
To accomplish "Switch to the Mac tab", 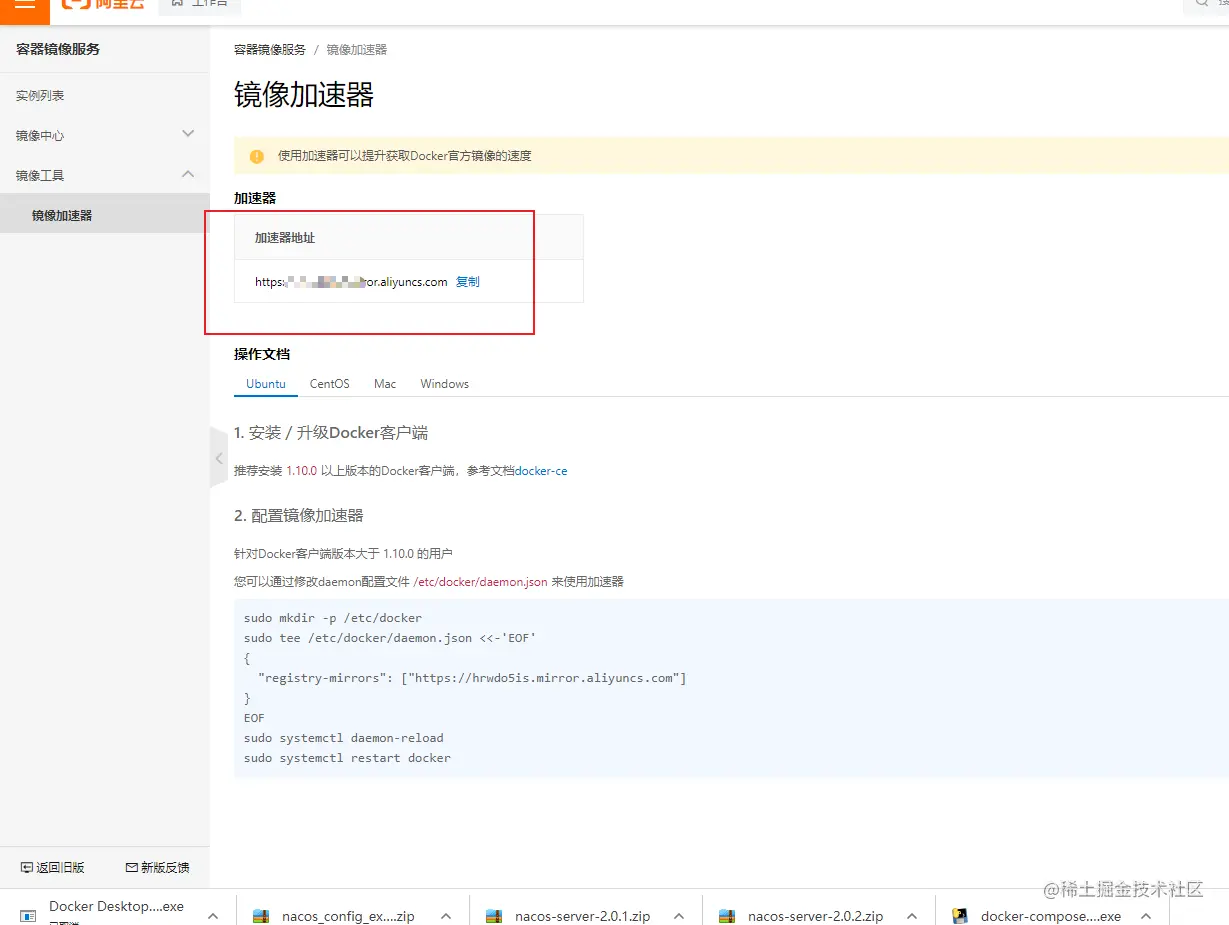I will tap(385, 384).
